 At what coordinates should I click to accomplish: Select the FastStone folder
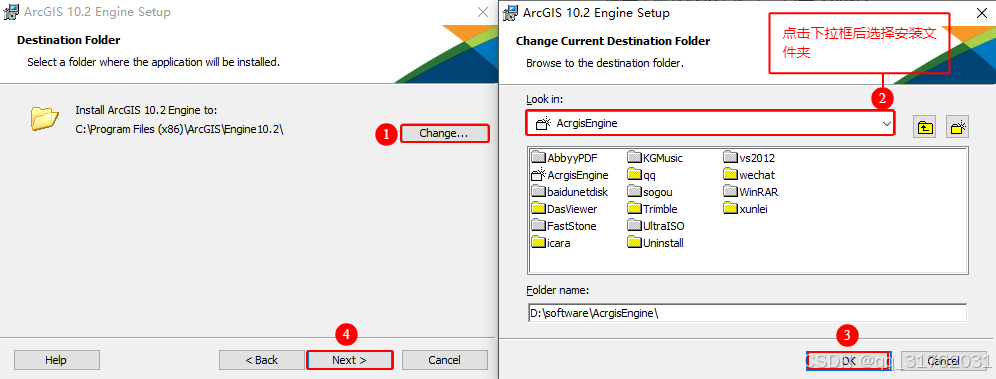(564, 225)
